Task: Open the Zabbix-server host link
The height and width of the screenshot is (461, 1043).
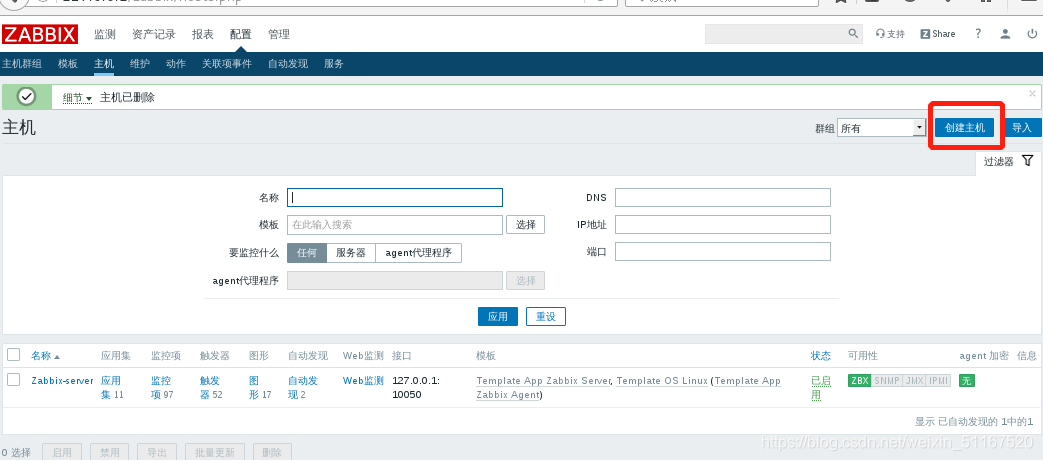Action: click(63, 381)
